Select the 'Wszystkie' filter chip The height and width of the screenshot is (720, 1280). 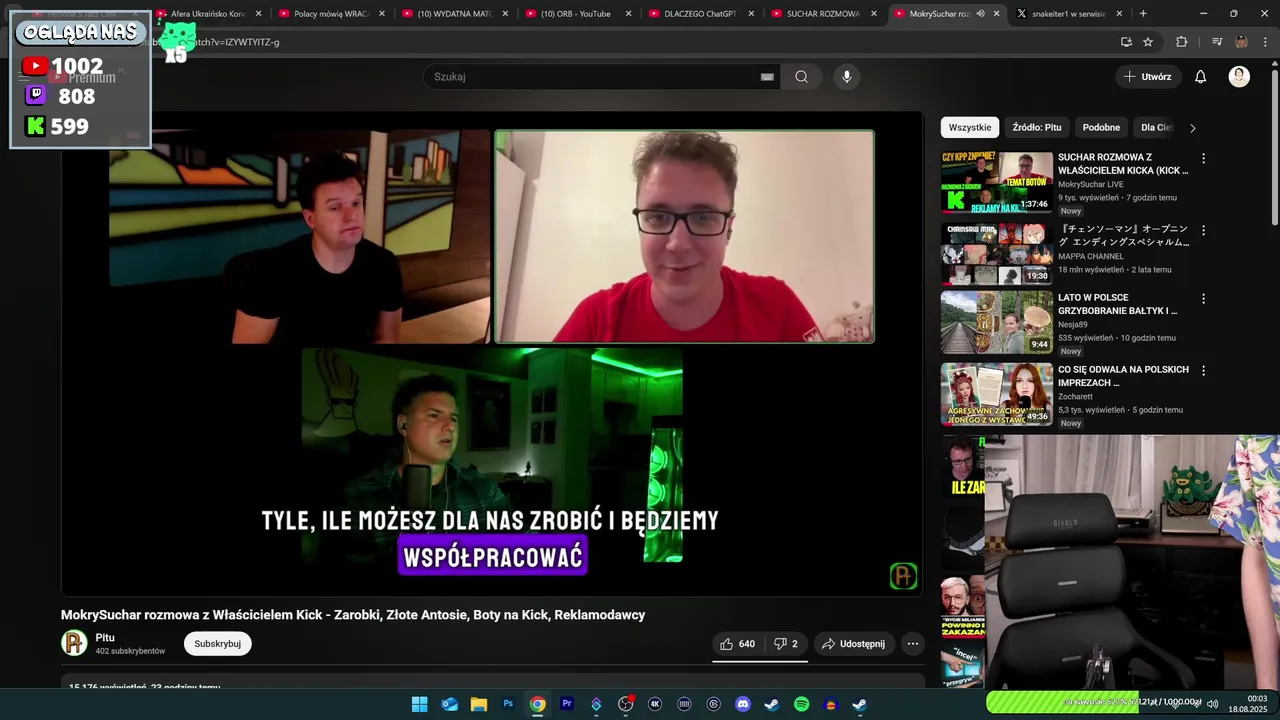tap(970, 127)
